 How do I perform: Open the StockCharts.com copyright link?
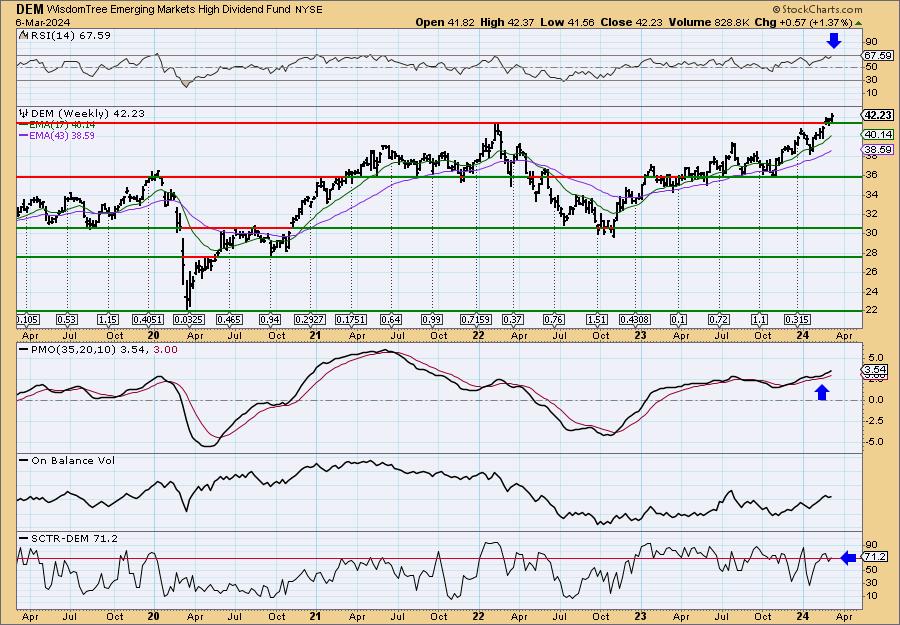tap(817, 9)
